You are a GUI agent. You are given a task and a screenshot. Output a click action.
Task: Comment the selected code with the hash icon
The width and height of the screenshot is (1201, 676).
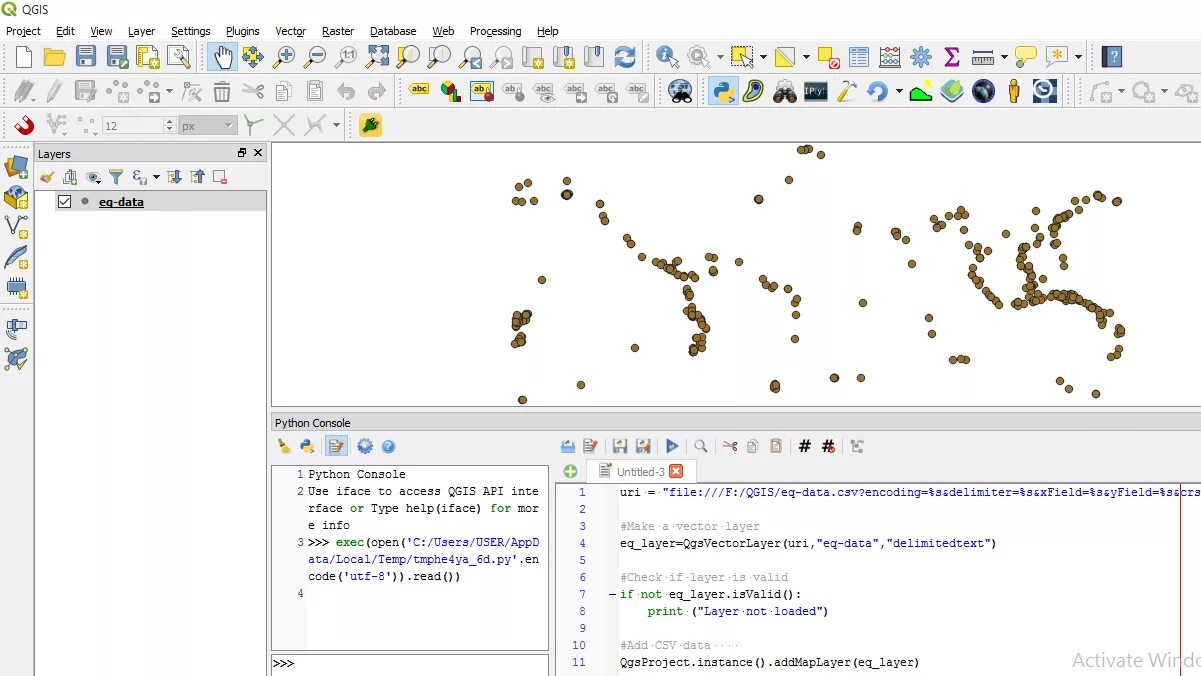point(805,447)
